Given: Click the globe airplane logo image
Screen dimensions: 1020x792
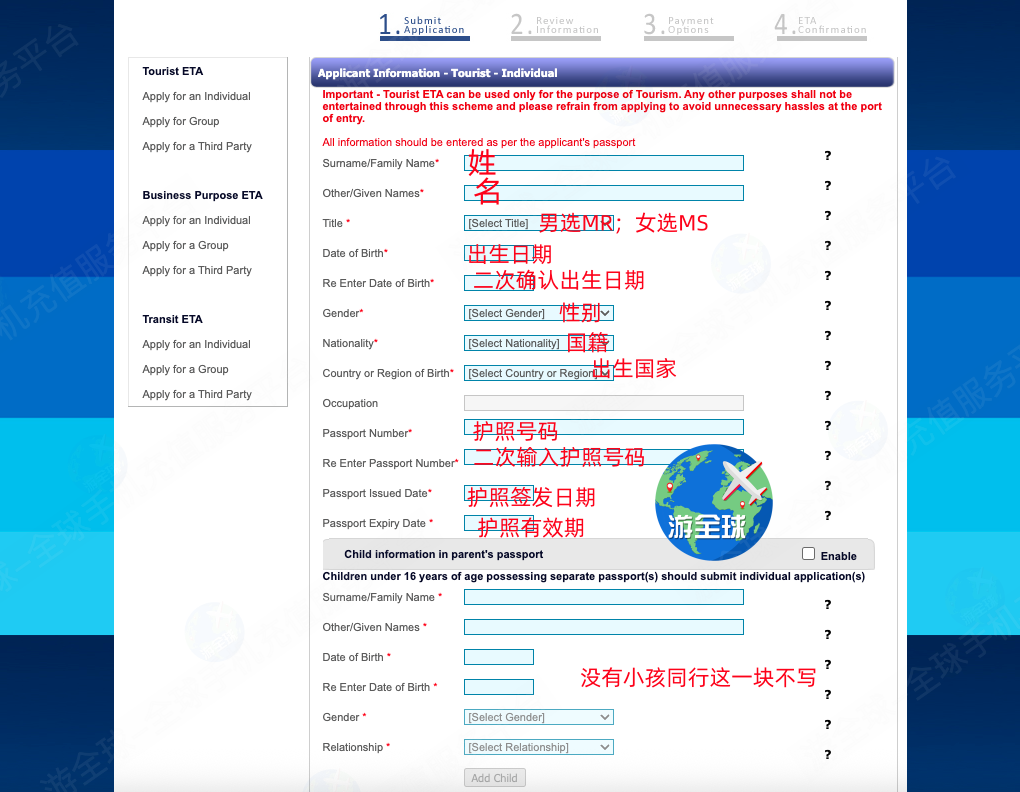Looking at the screenshot, I should pyautogui.click(x=714, y=502).
